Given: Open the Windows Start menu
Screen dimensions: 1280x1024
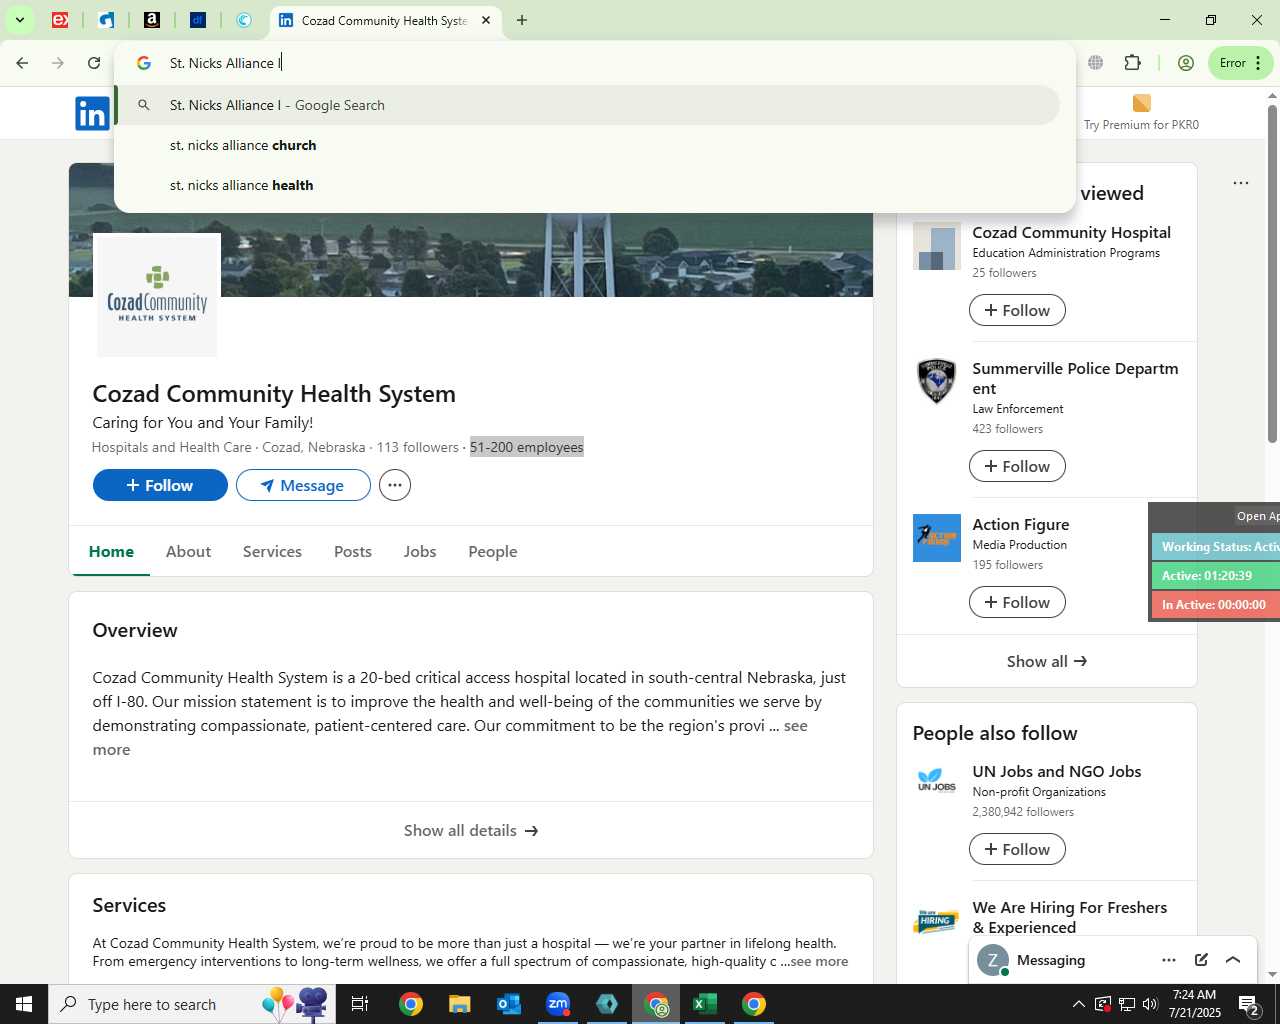Looking at the screenshot, I should (24, 1004).
